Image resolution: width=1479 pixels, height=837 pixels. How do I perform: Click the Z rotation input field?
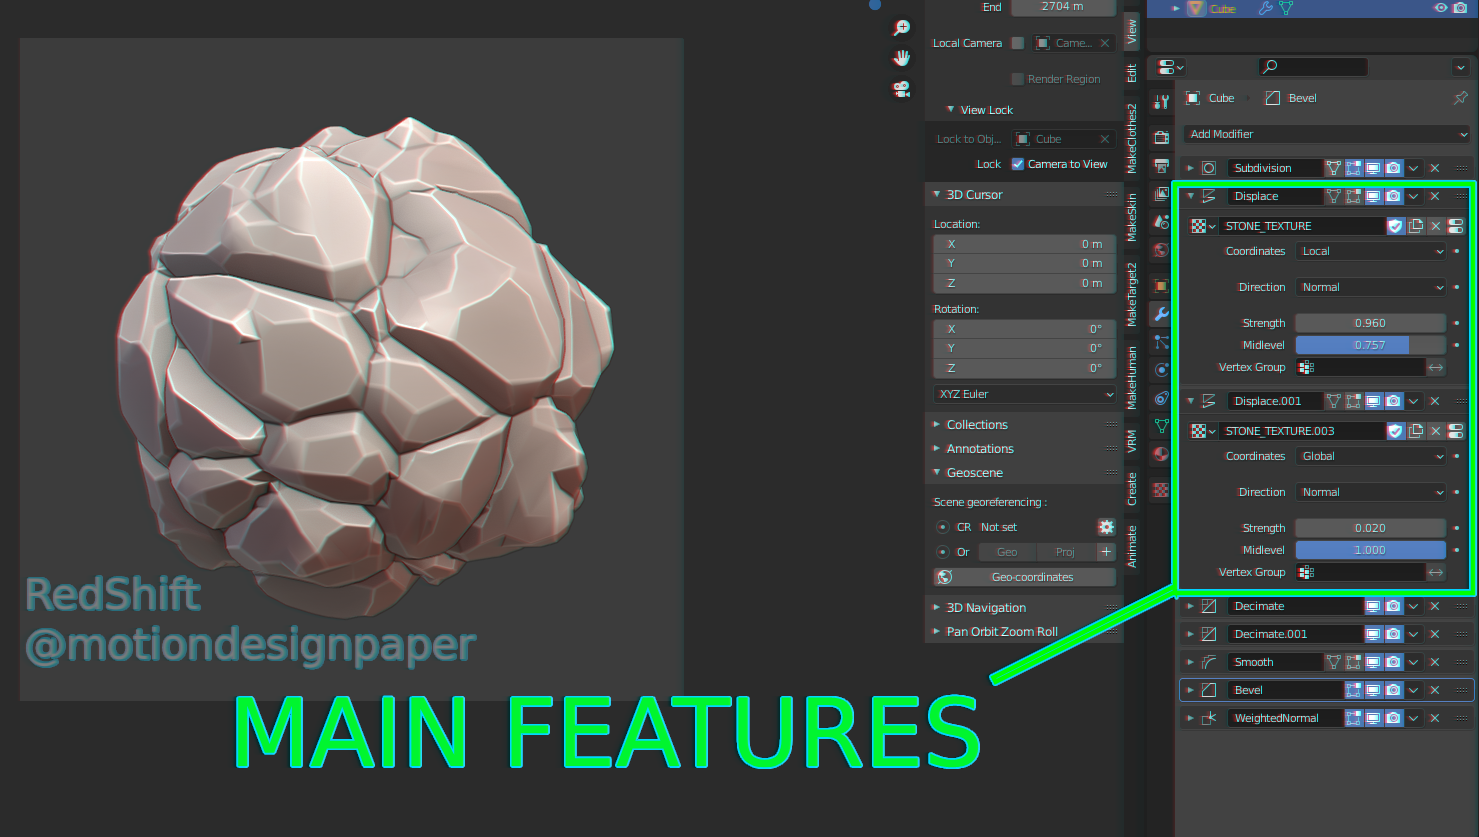pos(1023,367)
